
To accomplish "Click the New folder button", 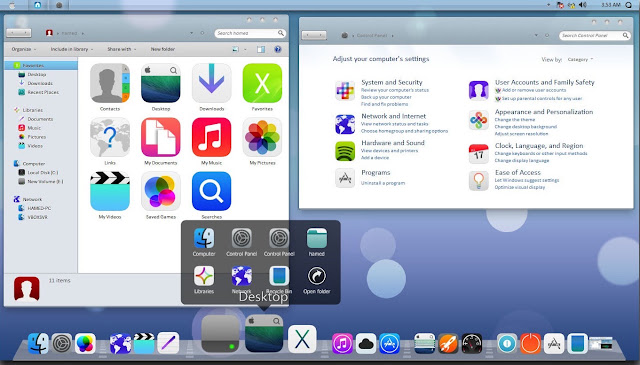I will [x=162, y=49].
